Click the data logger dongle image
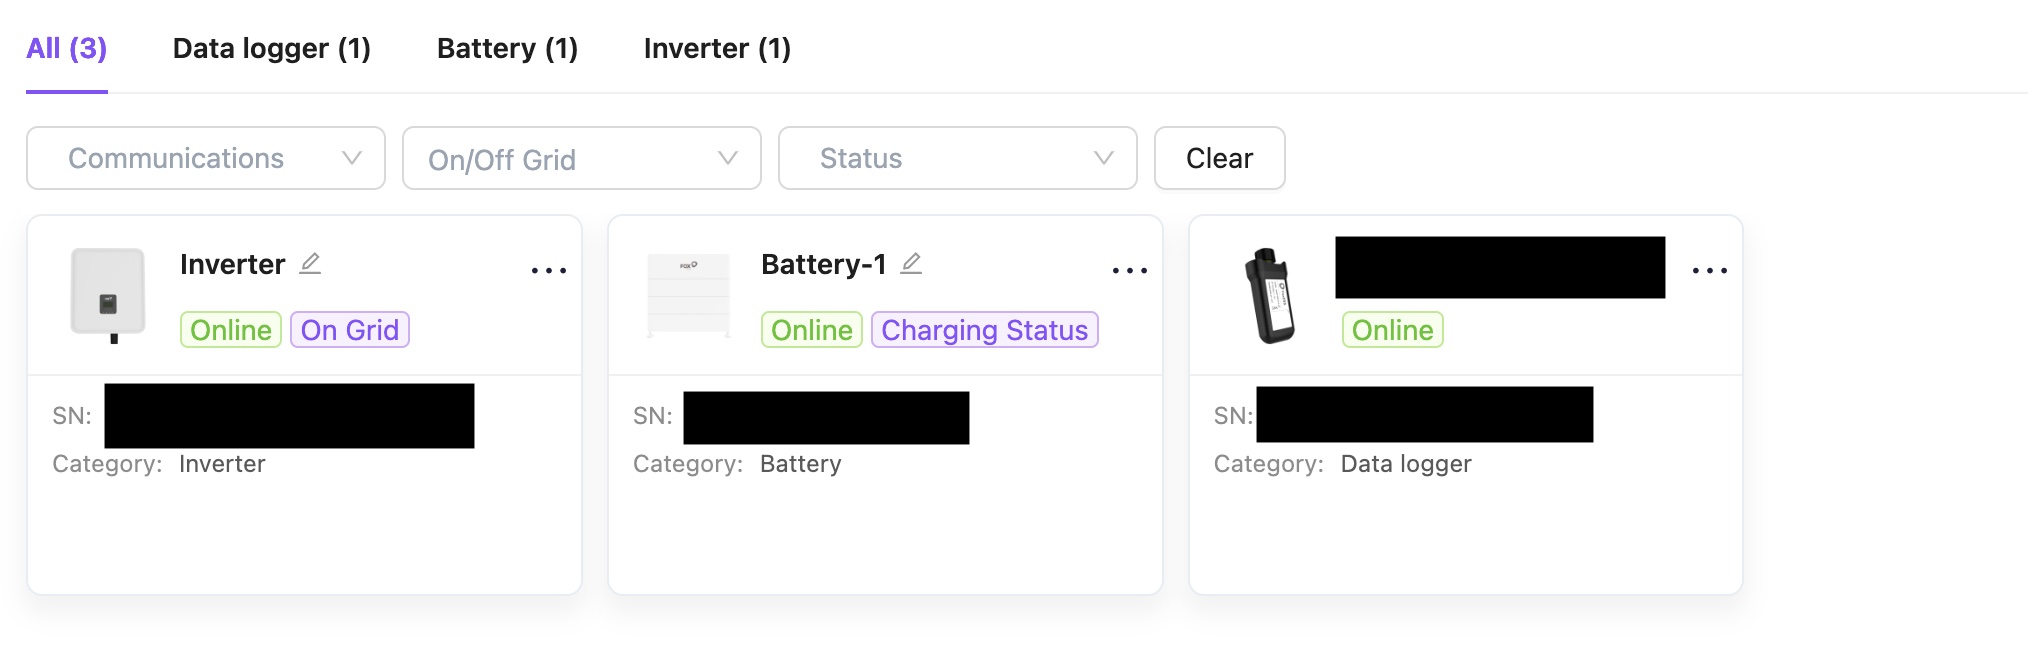The height and width of the screenshot is (666, 2028). (1270, 296)
